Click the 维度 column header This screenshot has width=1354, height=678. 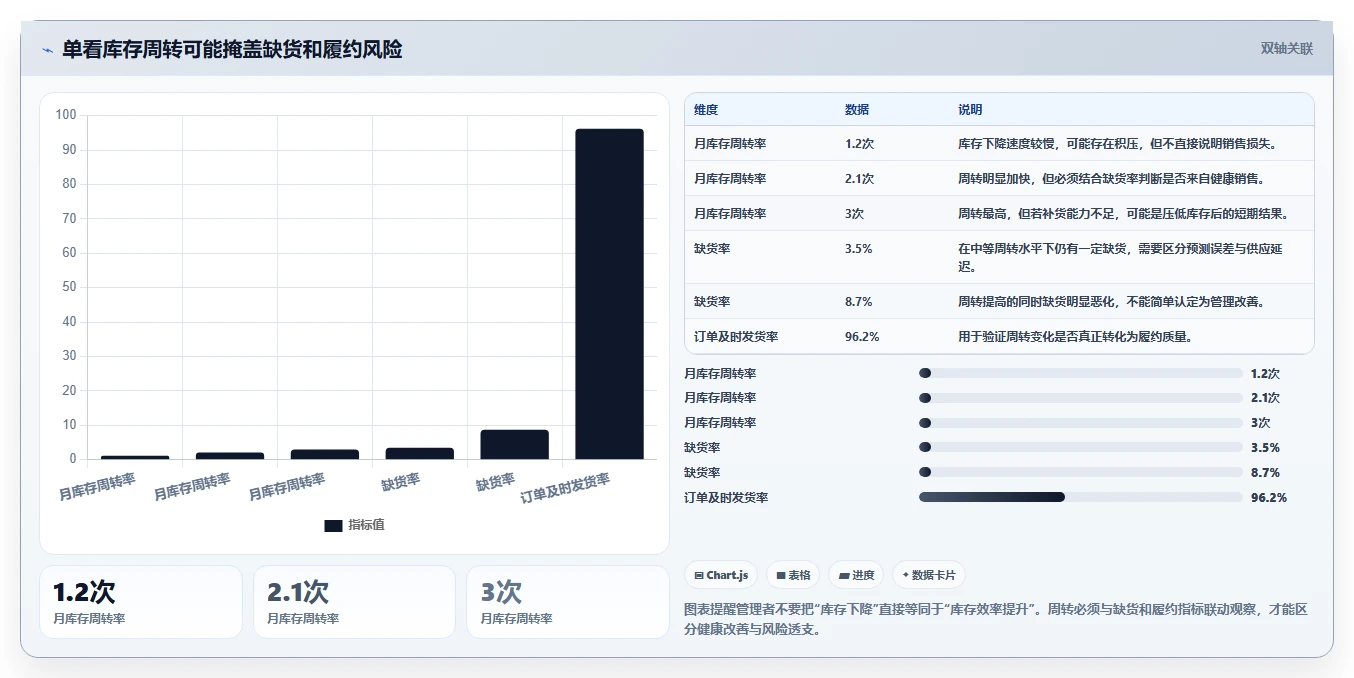point(706,110)
